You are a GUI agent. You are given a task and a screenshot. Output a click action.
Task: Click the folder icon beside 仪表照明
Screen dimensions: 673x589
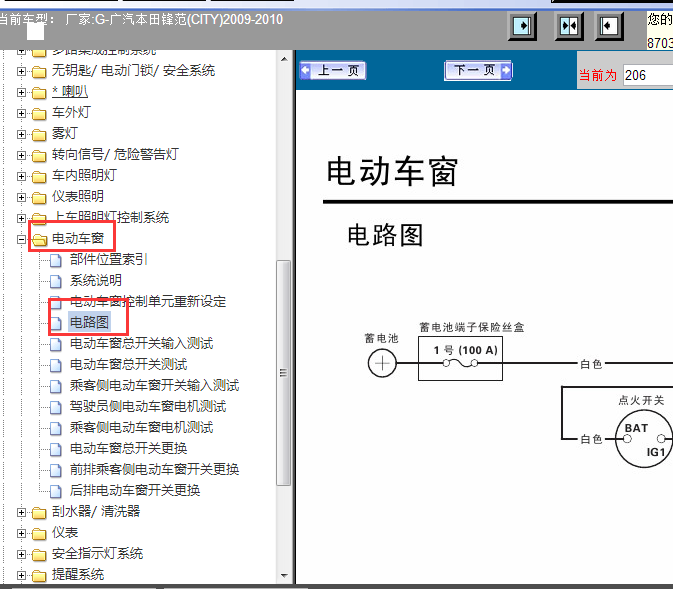tap(39, 198)
